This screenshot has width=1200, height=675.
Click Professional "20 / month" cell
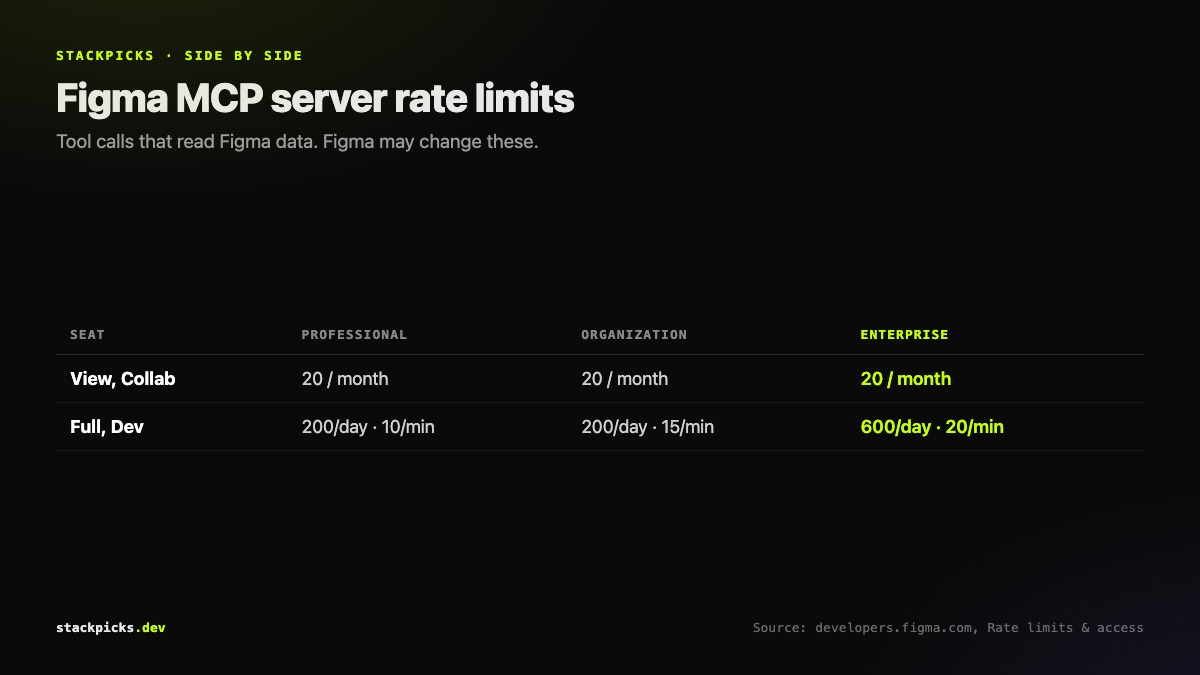click(345, 379)
